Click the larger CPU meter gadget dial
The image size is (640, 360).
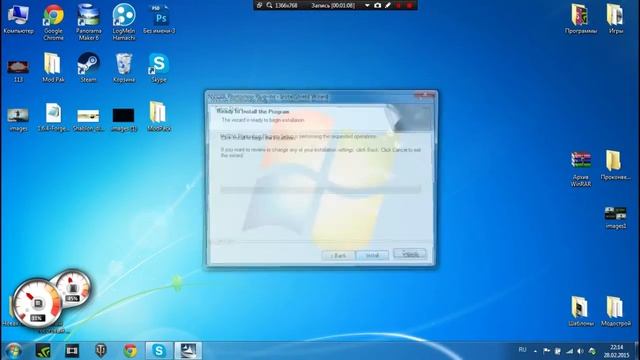[x=37, y=304]
